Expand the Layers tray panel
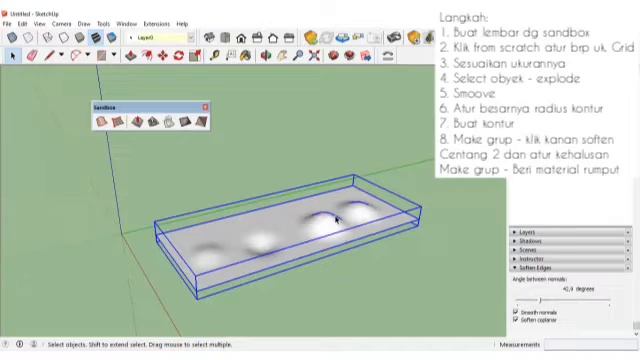This screenshot has height=360, width=640. coord(570,232)
